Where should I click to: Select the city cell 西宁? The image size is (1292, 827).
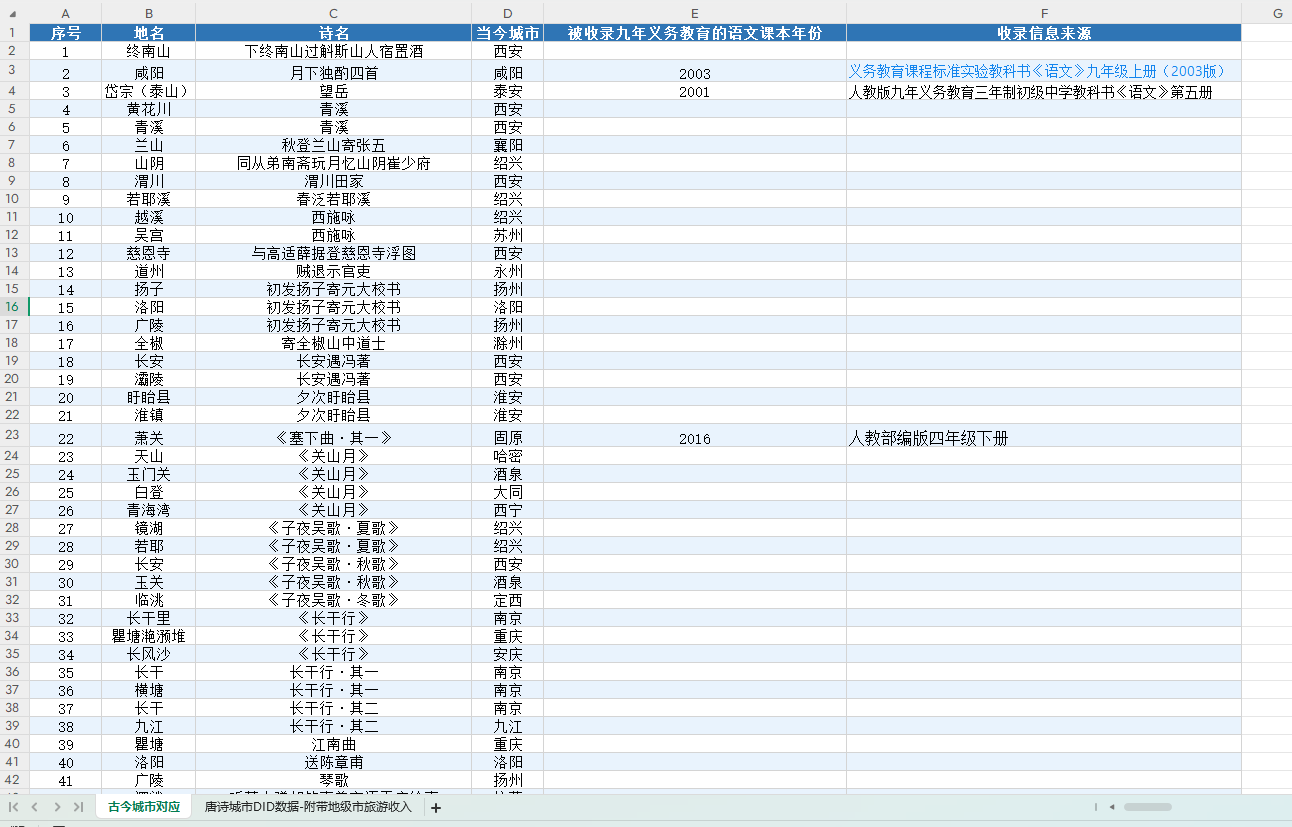click(508, 510)
